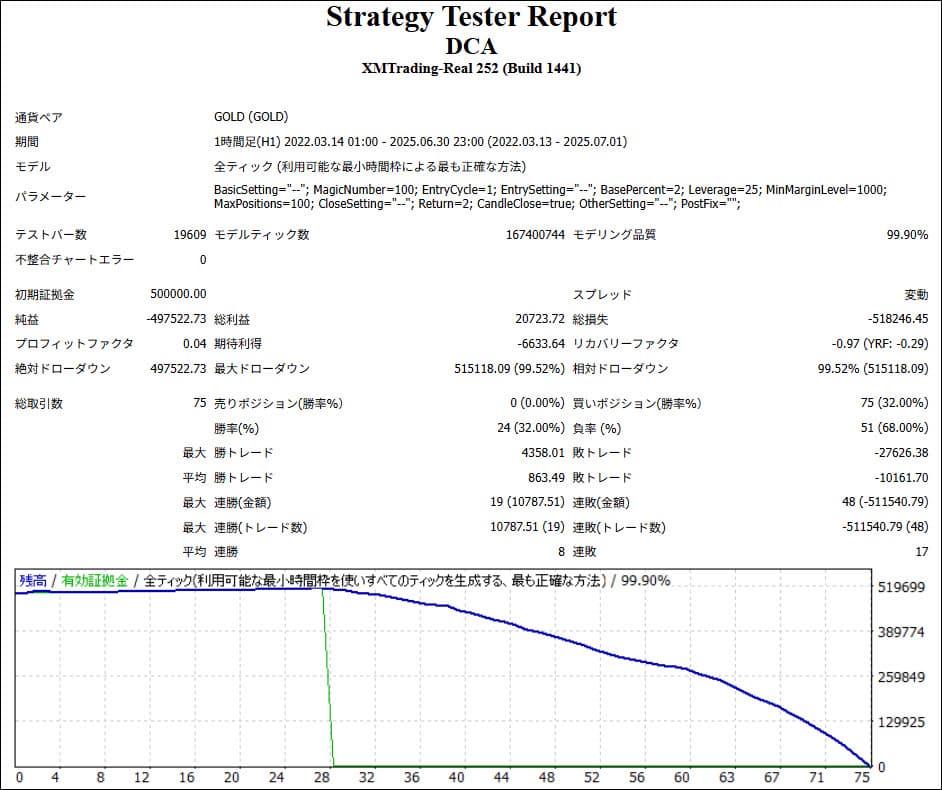Click the モデリング品質 value 99.90%
942x790 pixels.
click(x=907, y=235)
